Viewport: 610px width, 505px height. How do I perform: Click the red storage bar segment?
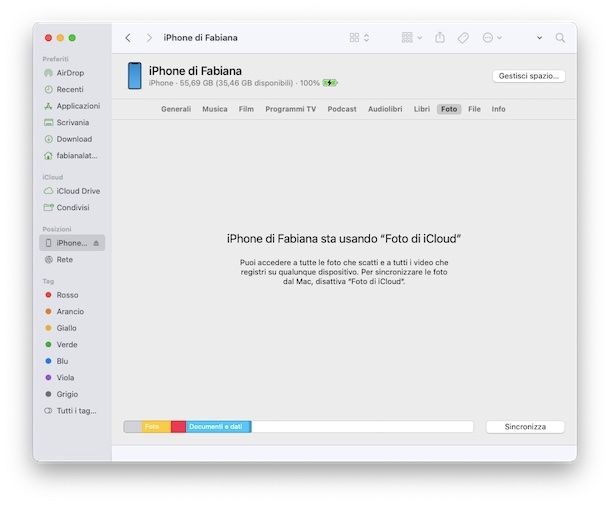point(179,427)
